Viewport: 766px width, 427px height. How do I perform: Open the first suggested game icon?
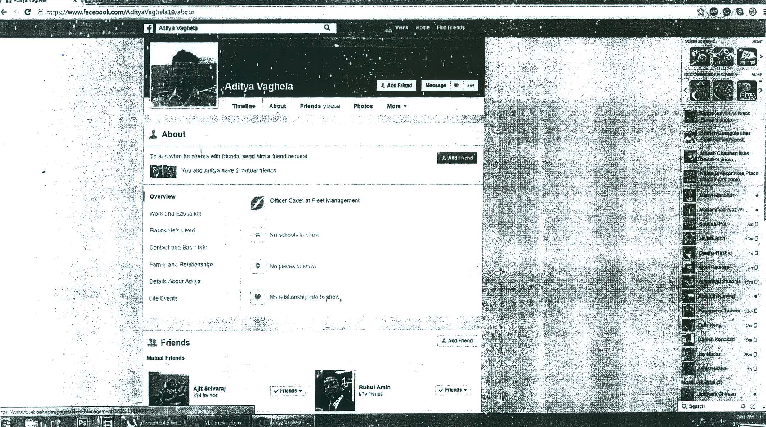tap(700, 57)
